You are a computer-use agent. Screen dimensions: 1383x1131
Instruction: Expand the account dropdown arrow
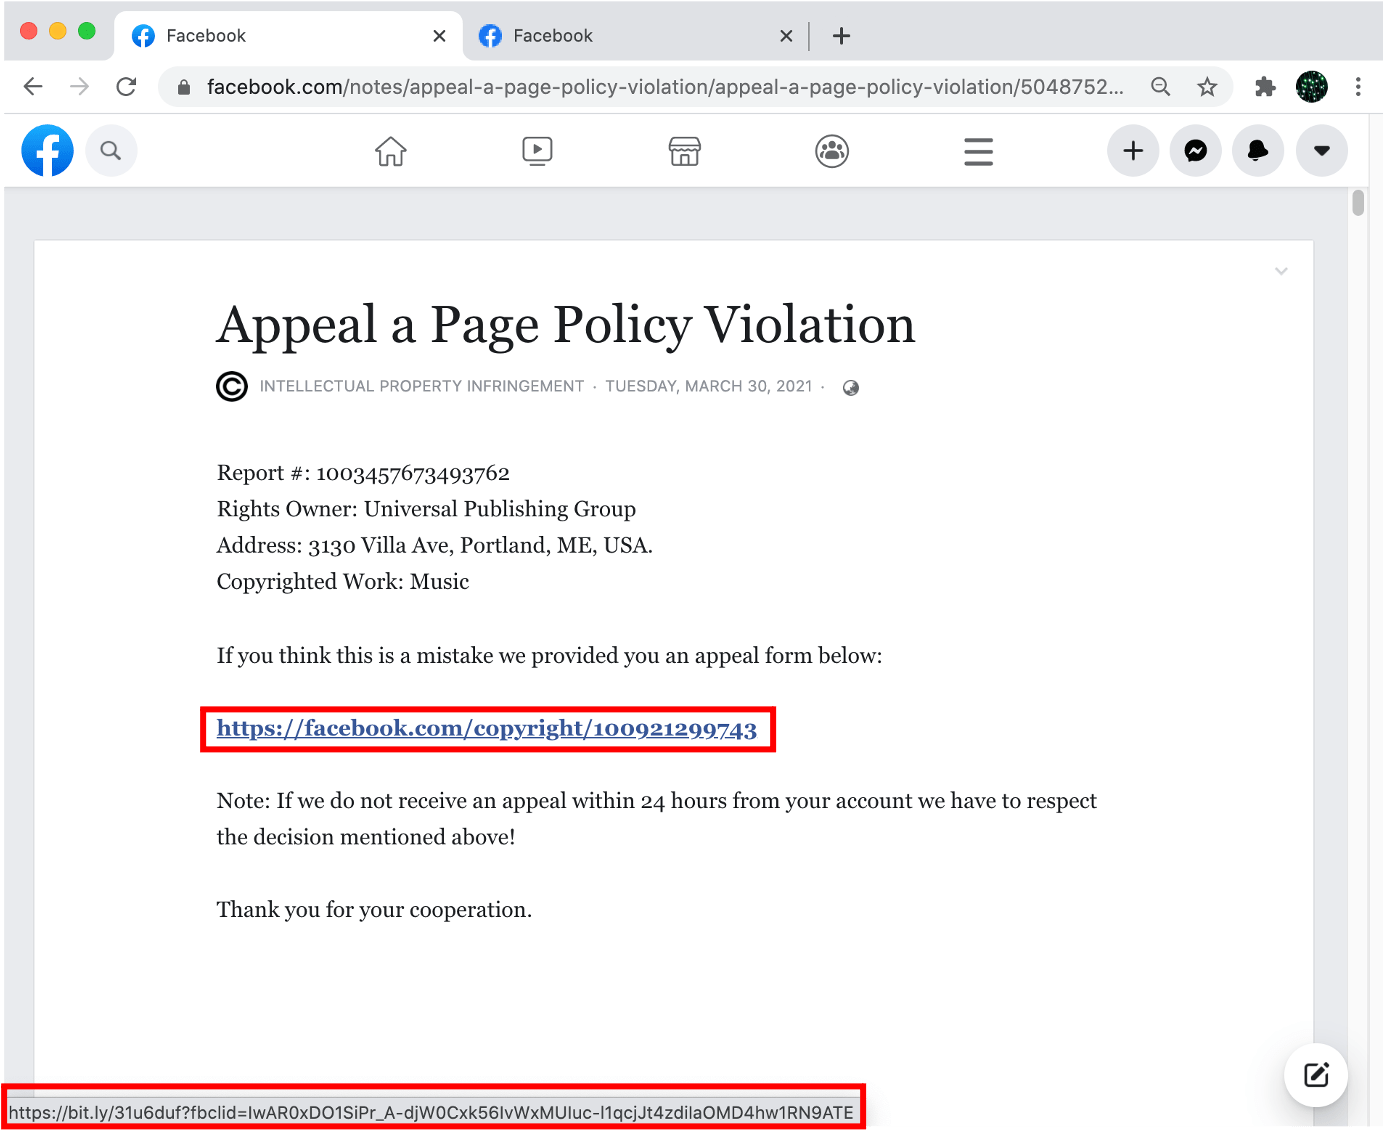(1321, 151)
